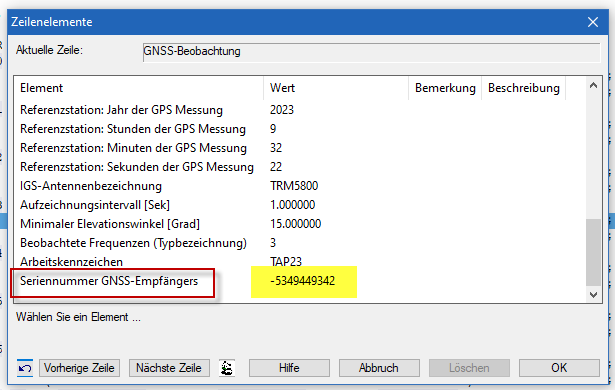Click the Wert column header
This screenshot has height=390, width=615.
(x=336, y=88)
